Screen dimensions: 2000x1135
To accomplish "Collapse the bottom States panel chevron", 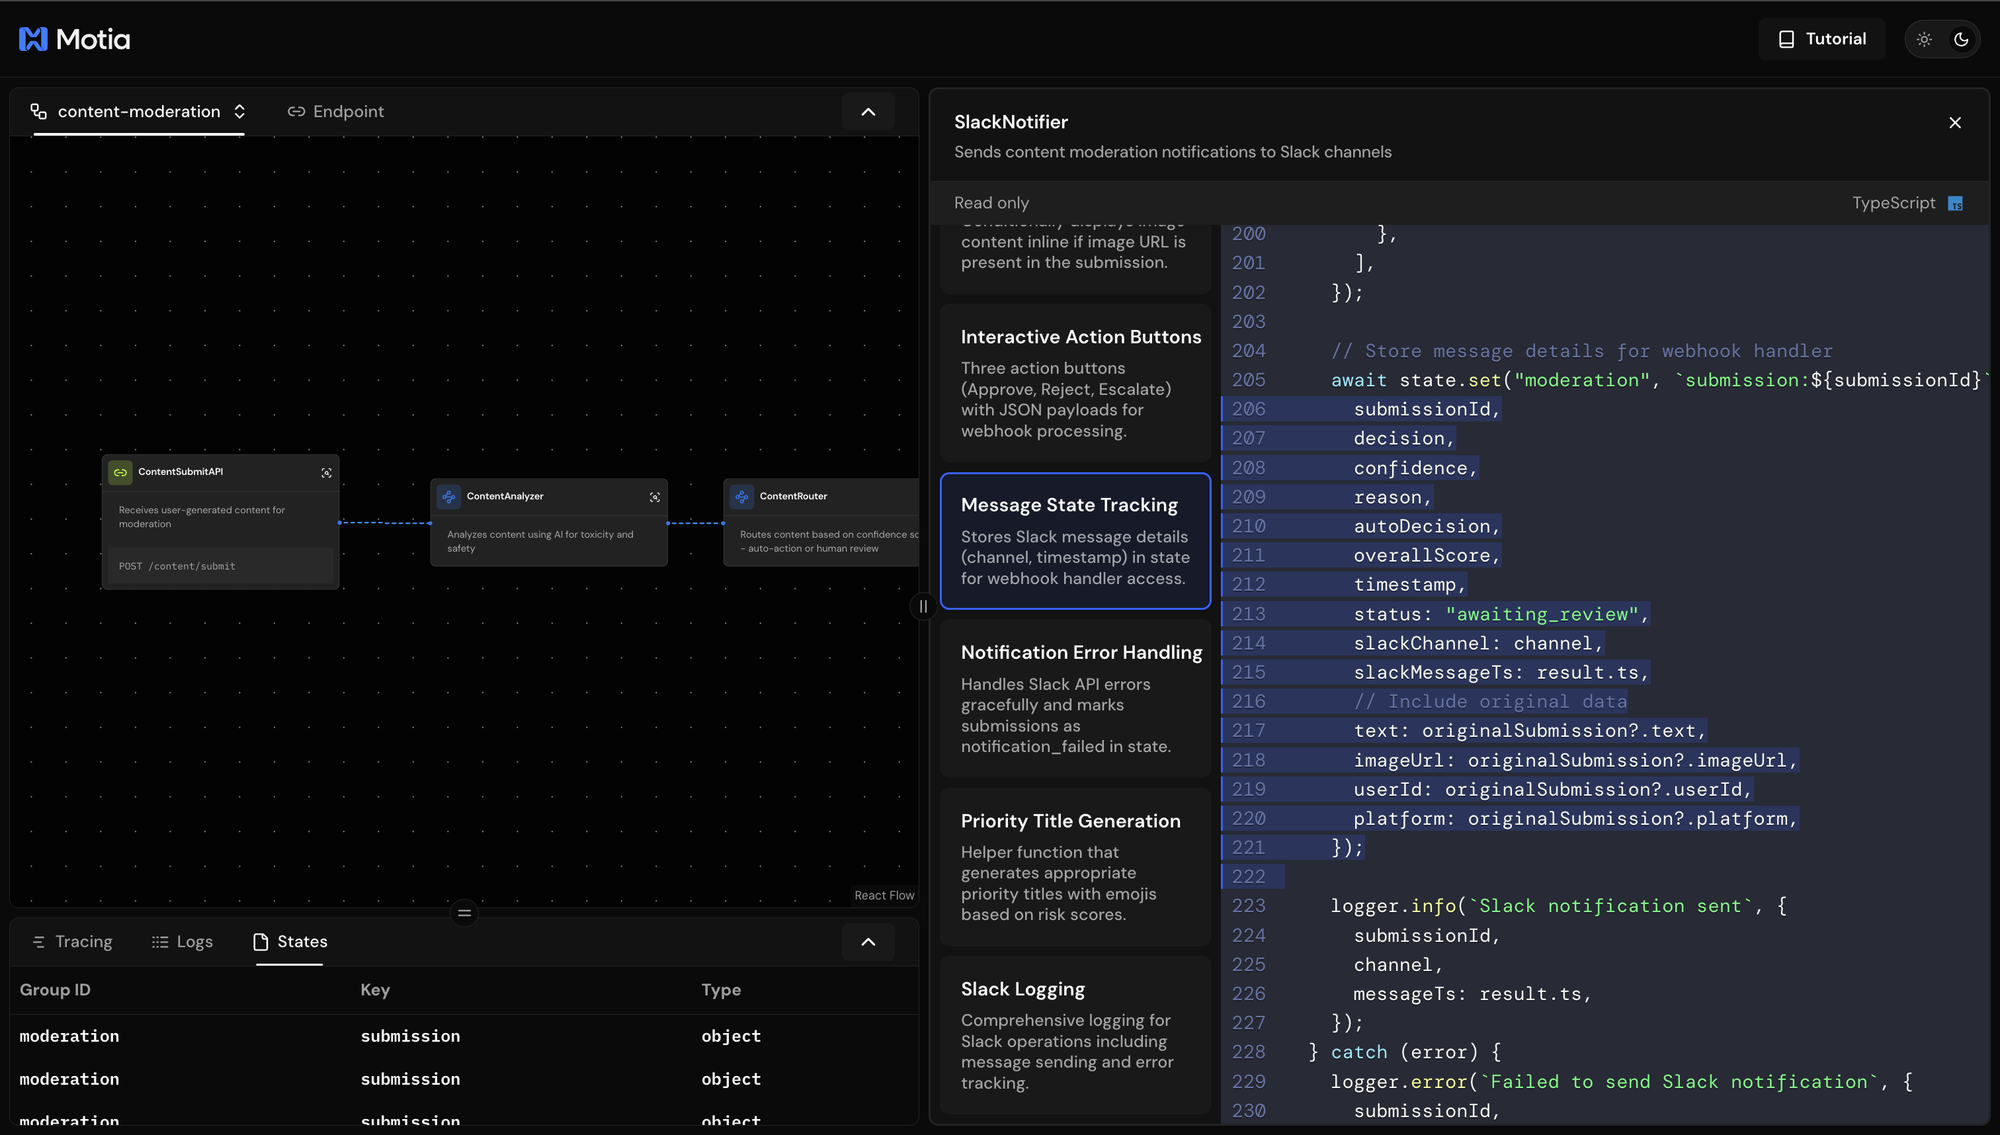I will [868, 942].
